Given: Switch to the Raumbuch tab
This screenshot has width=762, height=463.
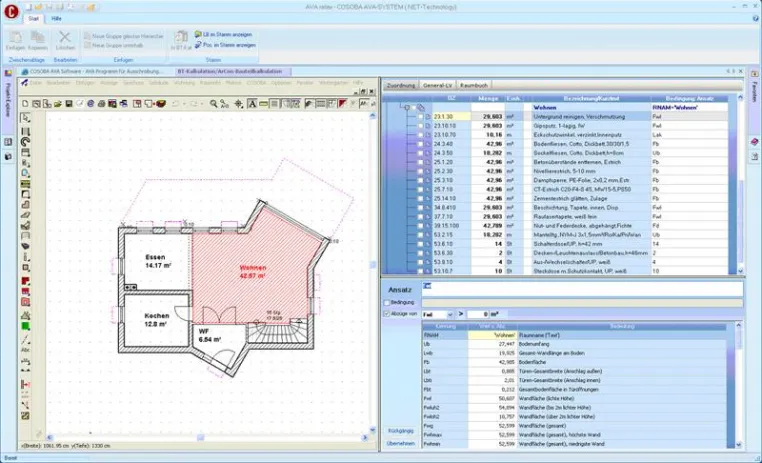Looking at the screenshot, I should coord(474,86).
